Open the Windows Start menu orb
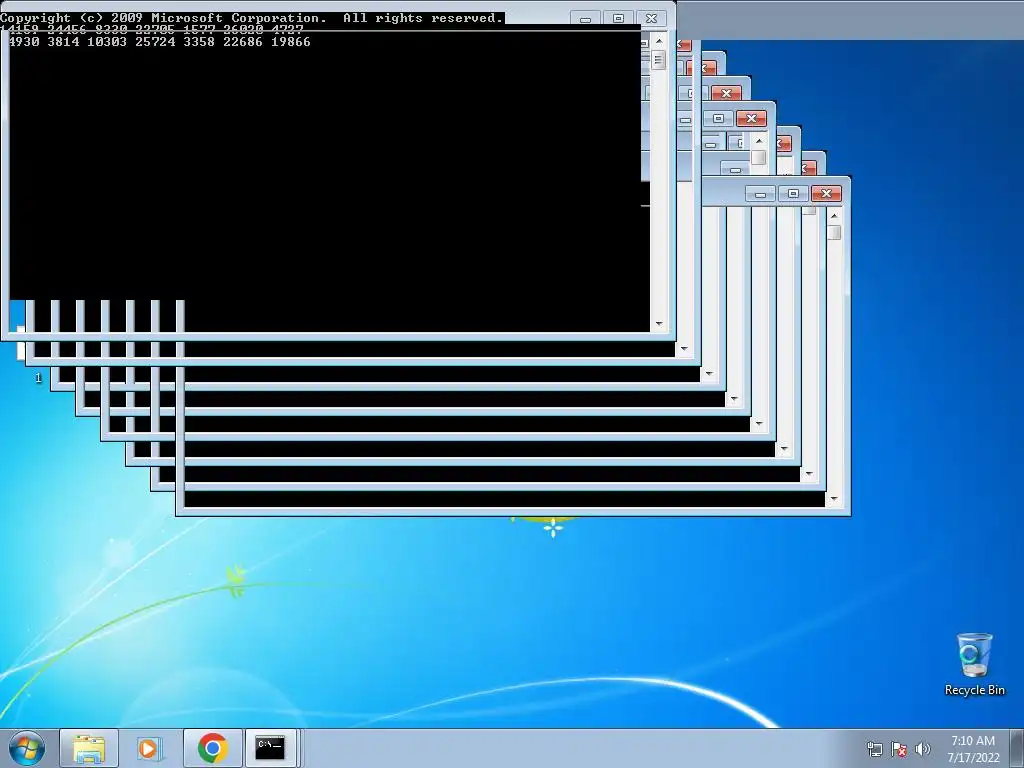The height and width of the screenshot is (768, 1024). (x=27, y=748)
